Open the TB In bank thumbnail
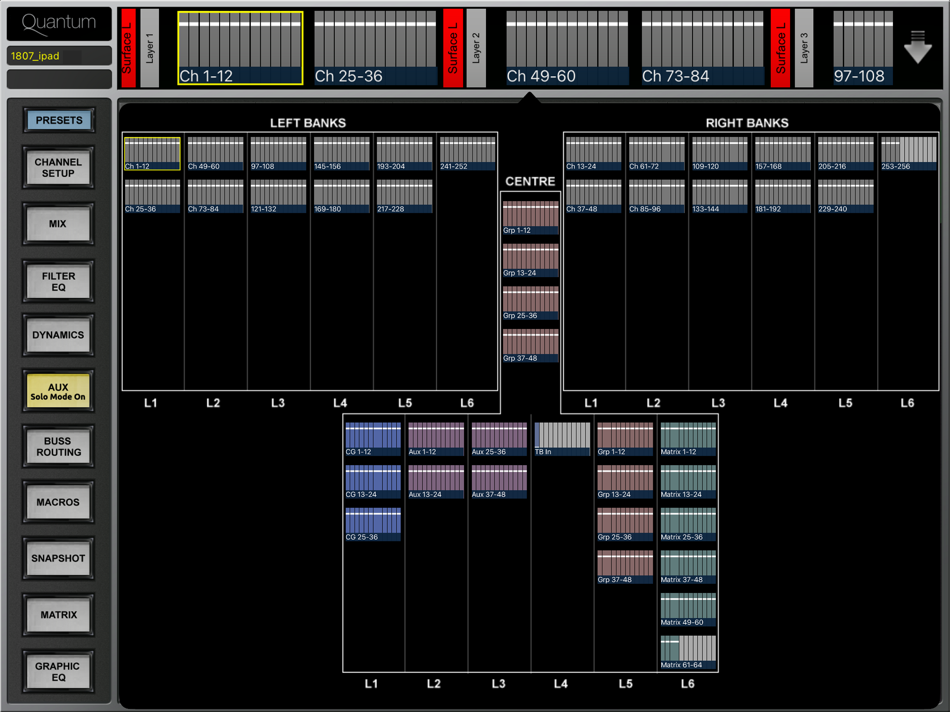Screen dimensions: 950x712 pos(562,439)
